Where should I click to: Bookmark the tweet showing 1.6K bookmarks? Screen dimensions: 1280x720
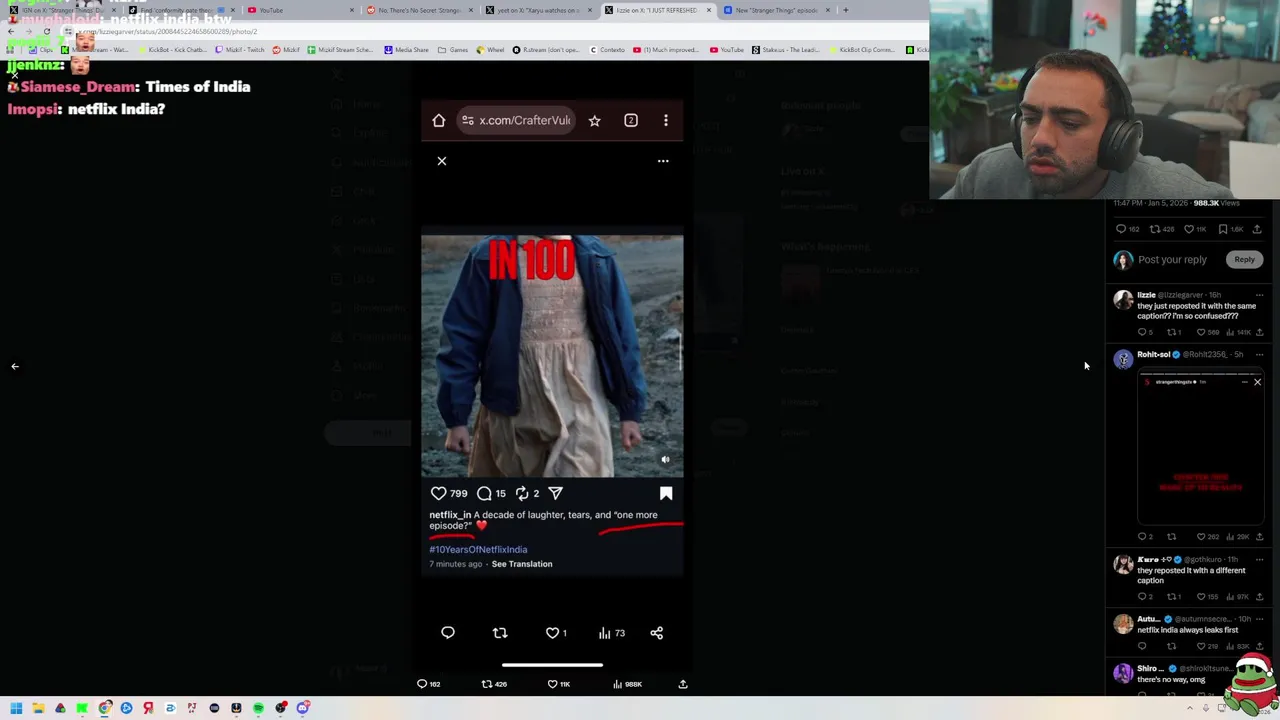point(1231,229)
